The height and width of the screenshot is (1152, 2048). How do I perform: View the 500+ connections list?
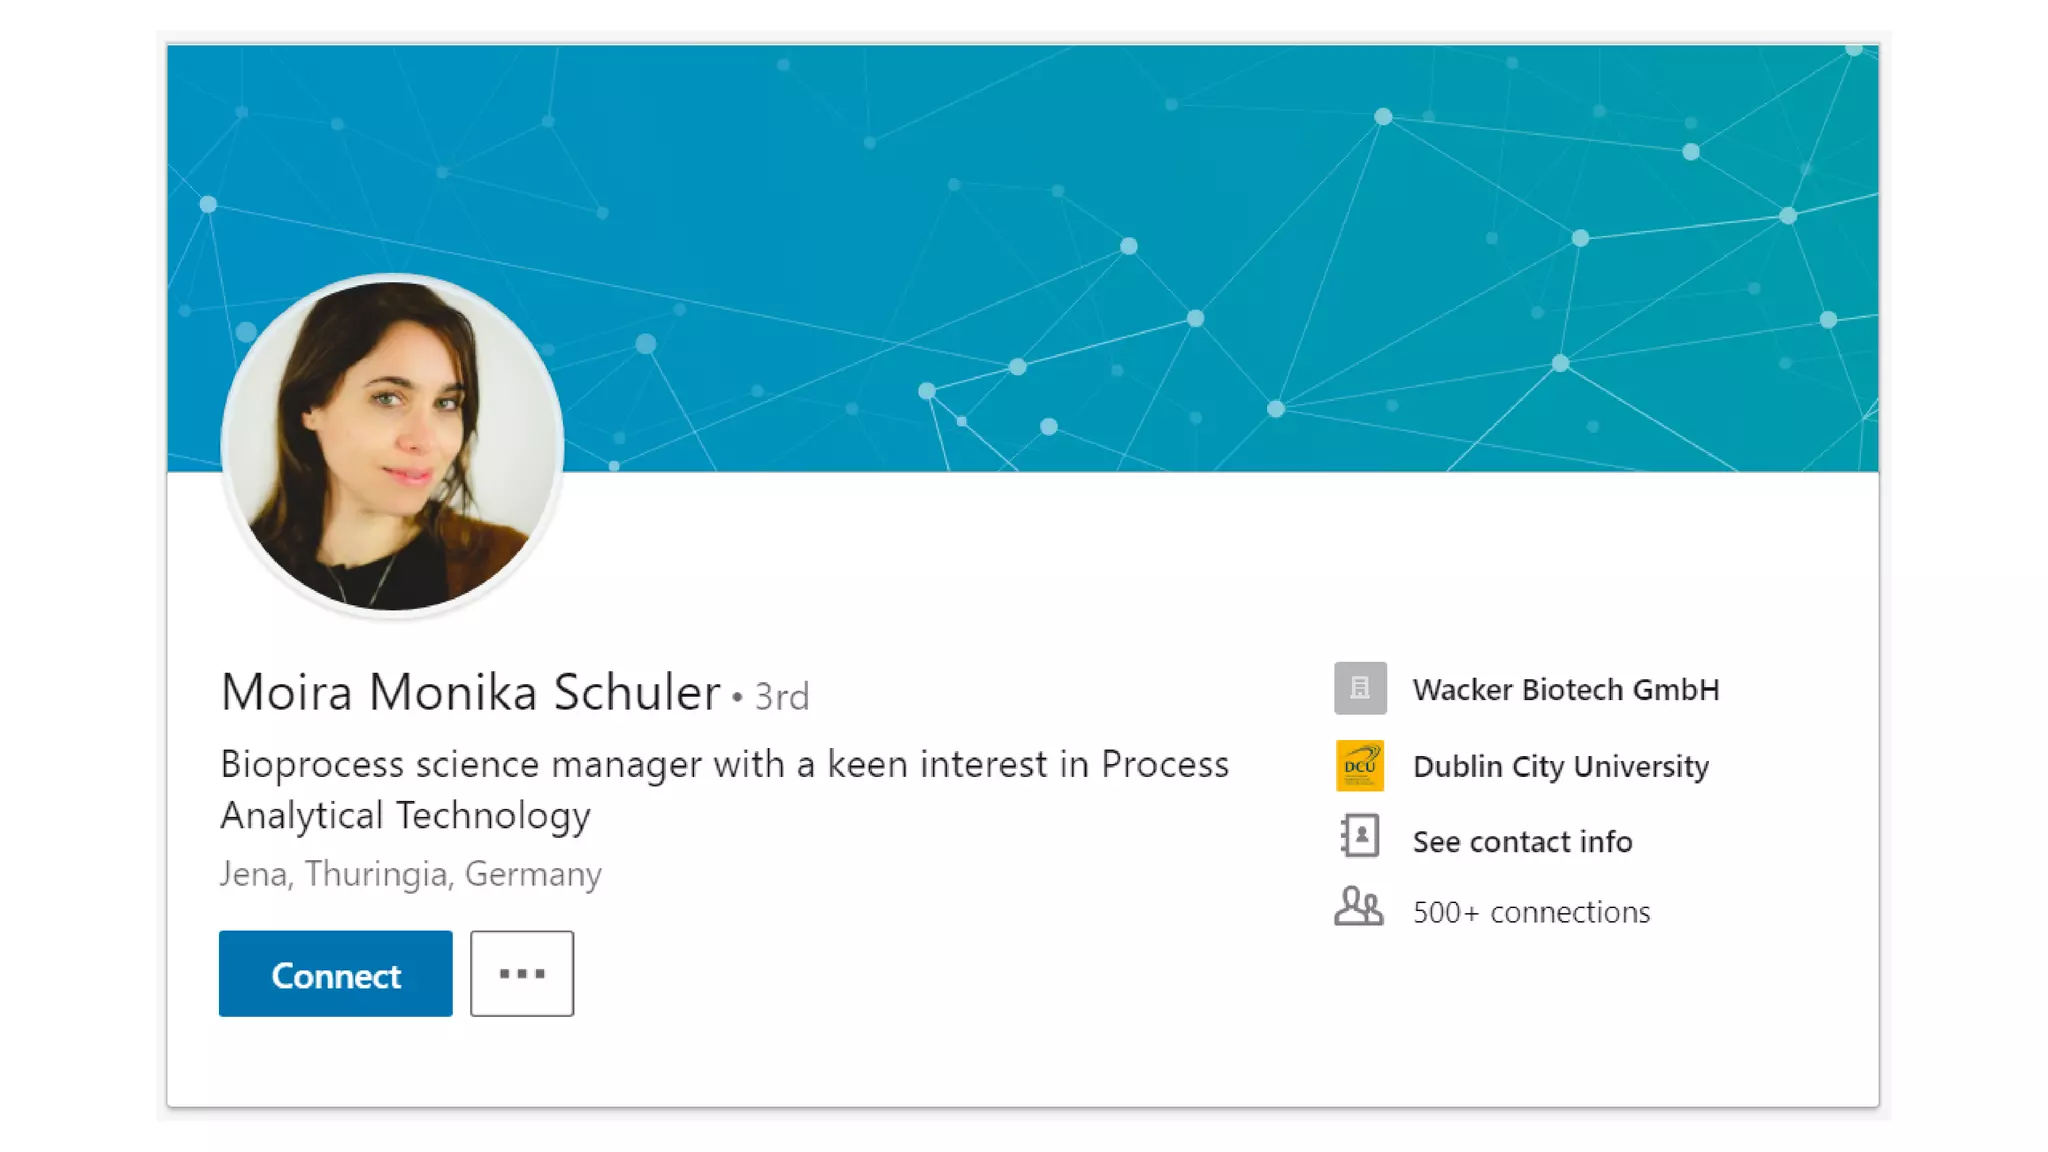tap(1531, 912)
